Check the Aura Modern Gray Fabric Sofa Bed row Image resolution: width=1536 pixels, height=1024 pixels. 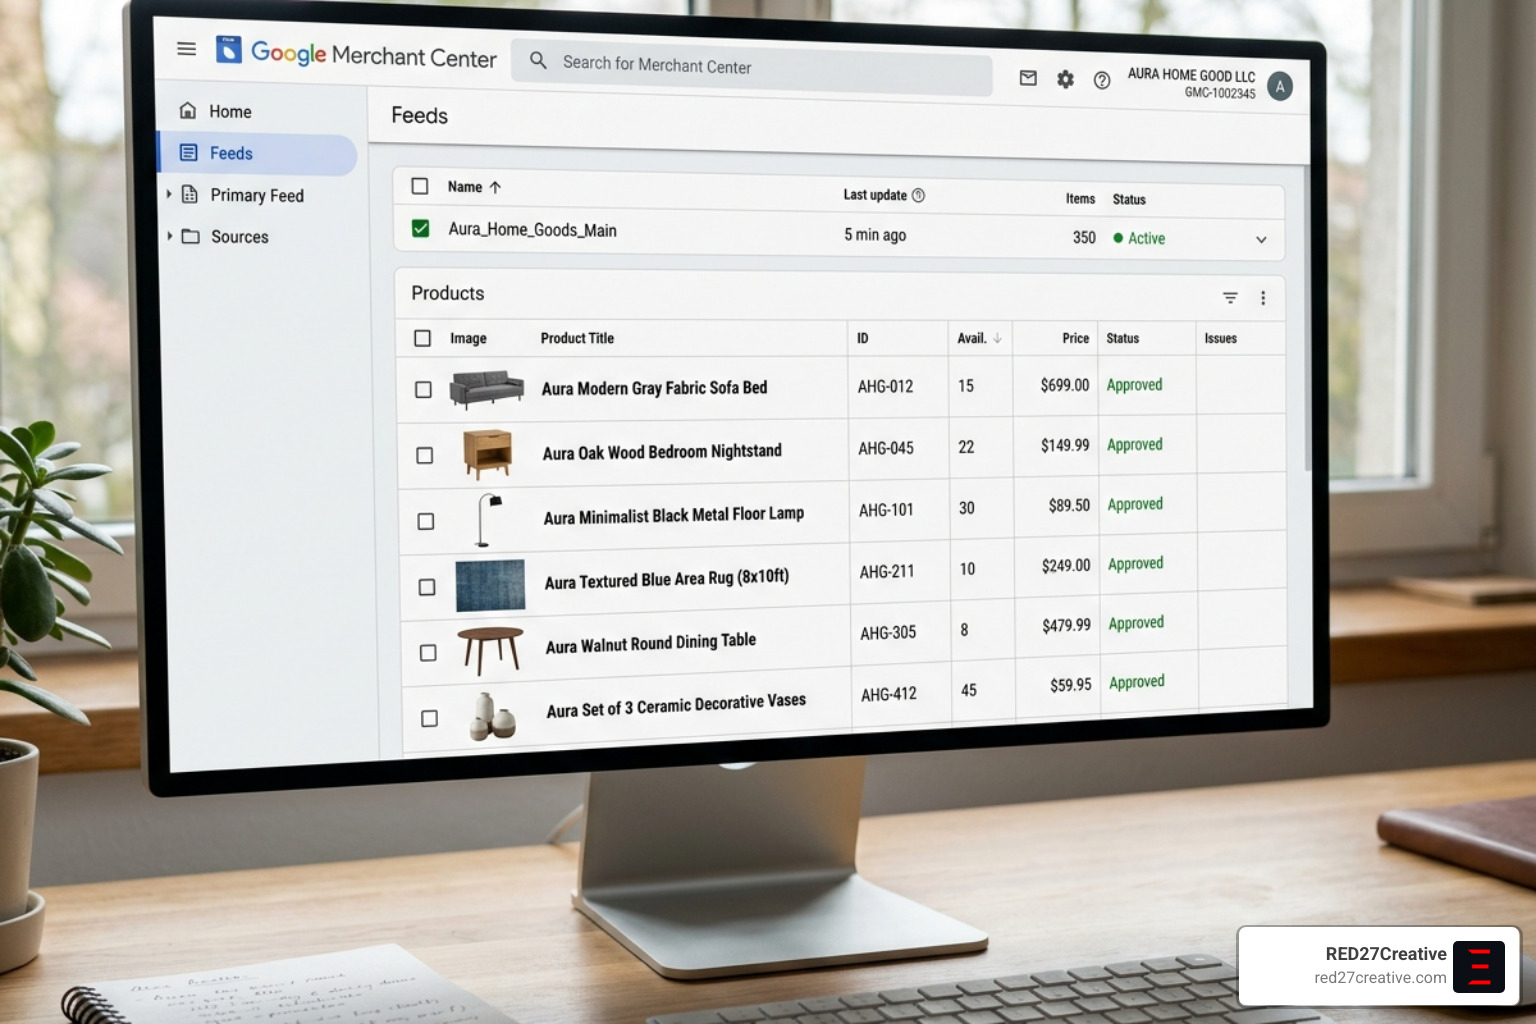pos(423,389)
